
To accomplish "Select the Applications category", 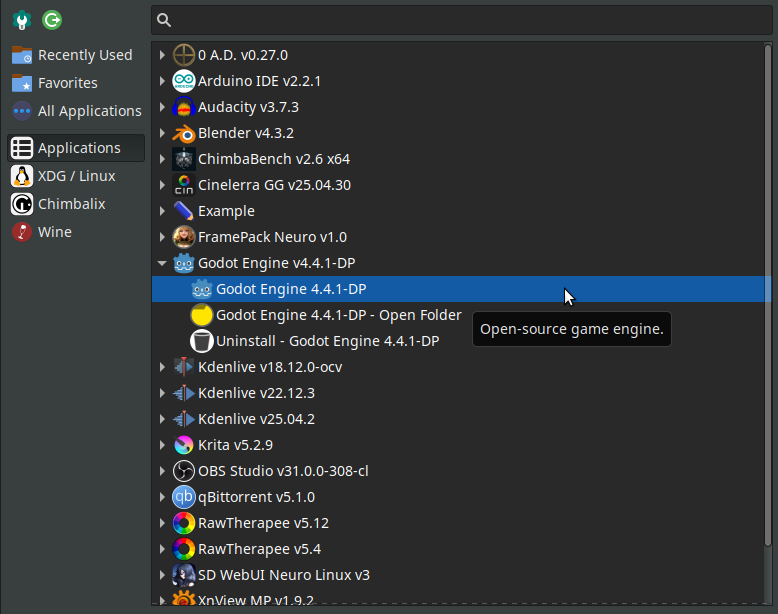I will (75, 148).
